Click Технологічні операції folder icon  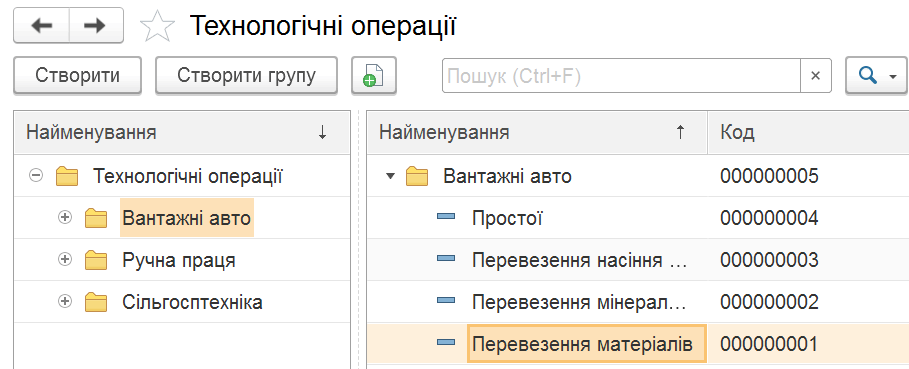(67, 176)
